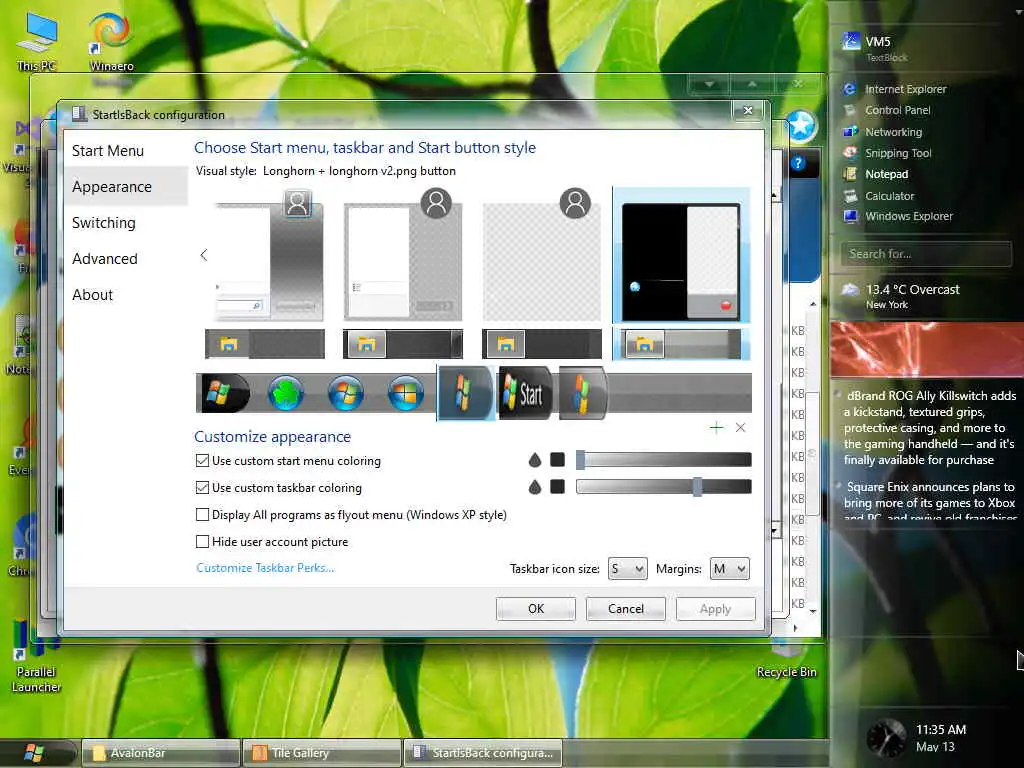The width and height of the screenshot is (1024, 768).
Task: Adjust the taskbar coloring opacity slider
Action: point(664,487)
